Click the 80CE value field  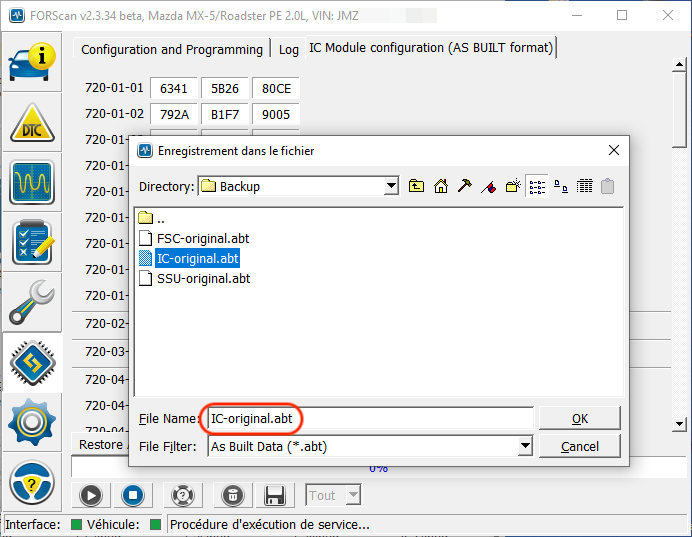pos(276,88)
